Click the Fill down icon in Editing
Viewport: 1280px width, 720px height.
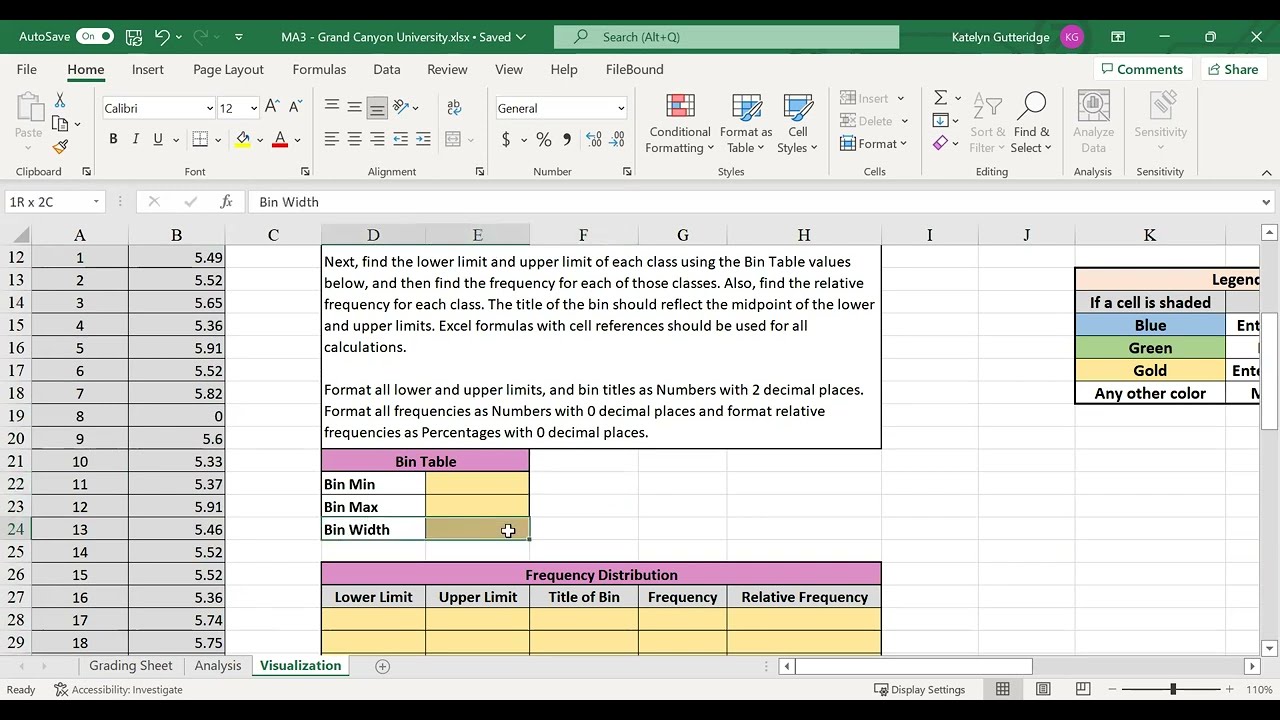[940, 121]
